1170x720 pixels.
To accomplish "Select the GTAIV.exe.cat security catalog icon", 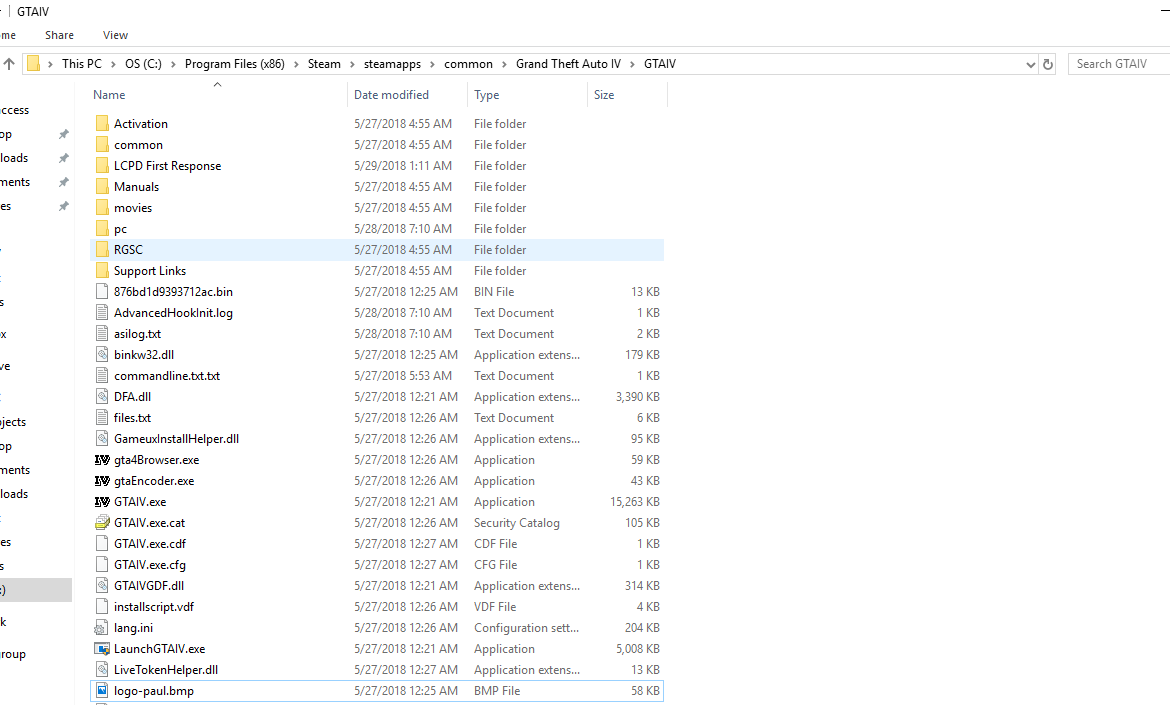I will tap(102, 522).
